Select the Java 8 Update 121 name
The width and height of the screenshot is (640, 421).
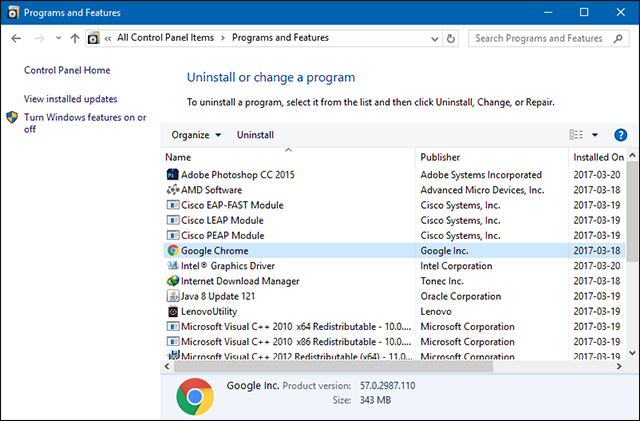218,296
